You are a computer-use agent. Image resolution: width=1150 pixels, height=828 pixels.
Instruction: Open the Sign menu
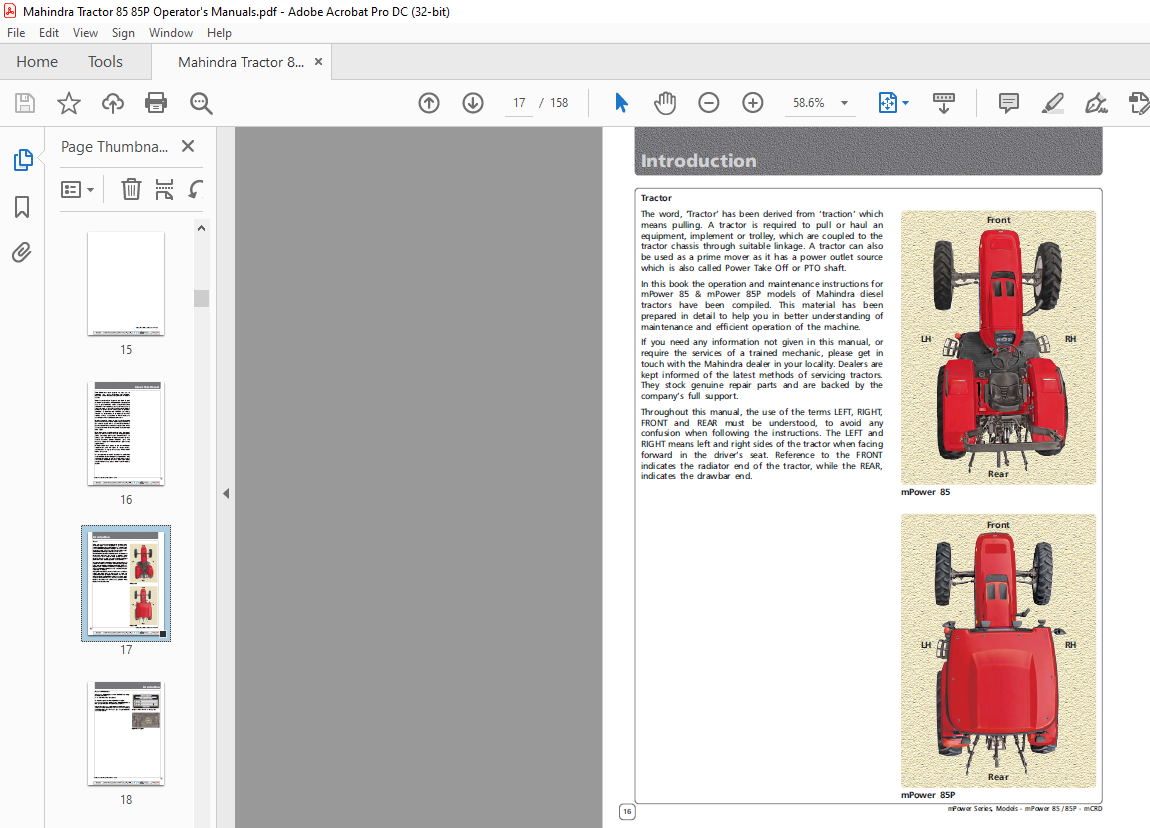point(123,33)
